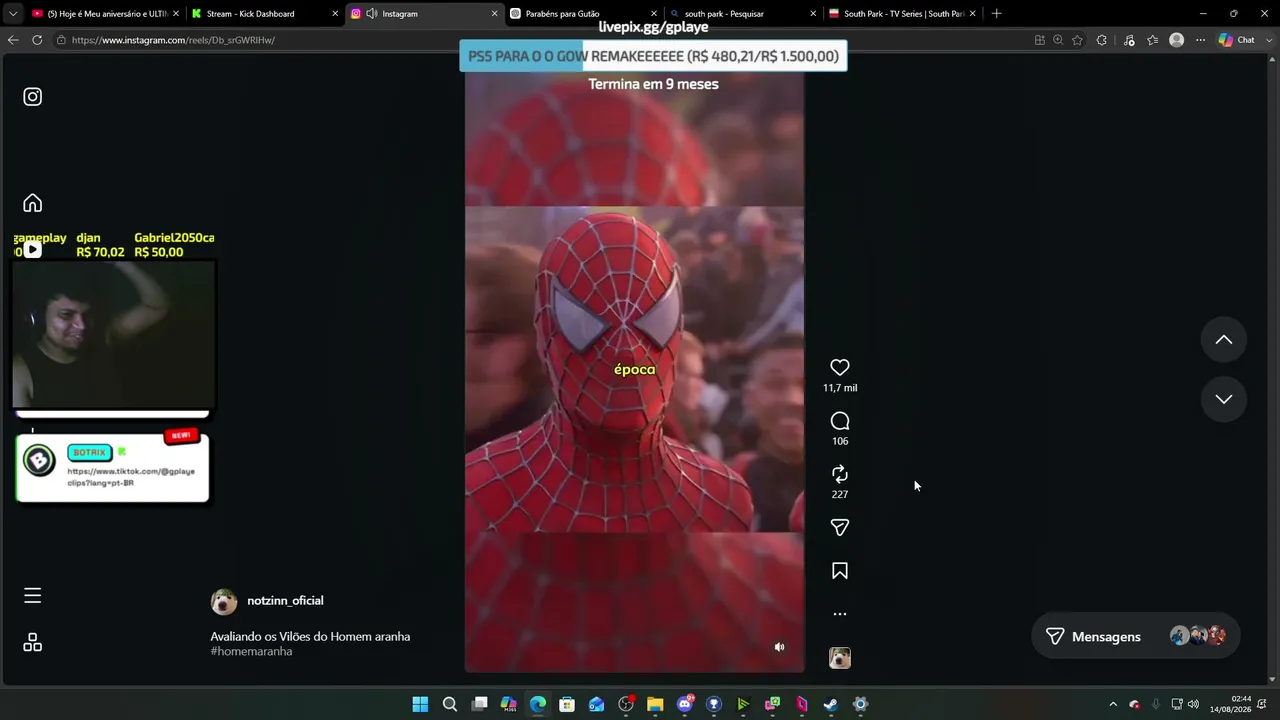Open the browser Settings and more menu
The image size is (1280, 720).
(x=1201, y=40)
